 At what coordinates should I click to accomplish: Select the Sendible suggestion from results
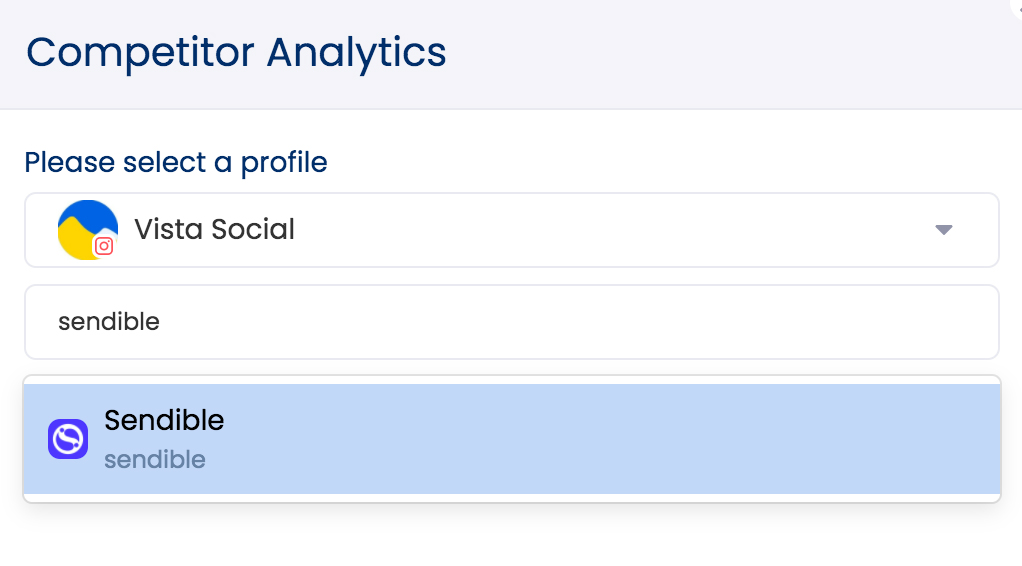point(400,439)
